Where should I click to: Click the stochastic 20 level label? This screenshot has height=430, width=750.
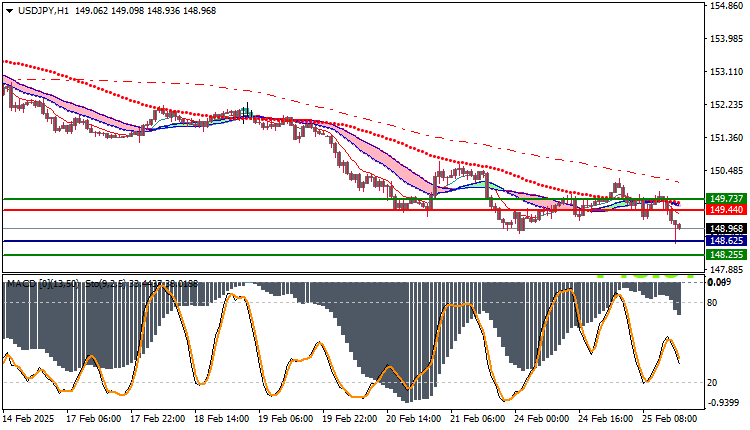click(x=713, y=382)
